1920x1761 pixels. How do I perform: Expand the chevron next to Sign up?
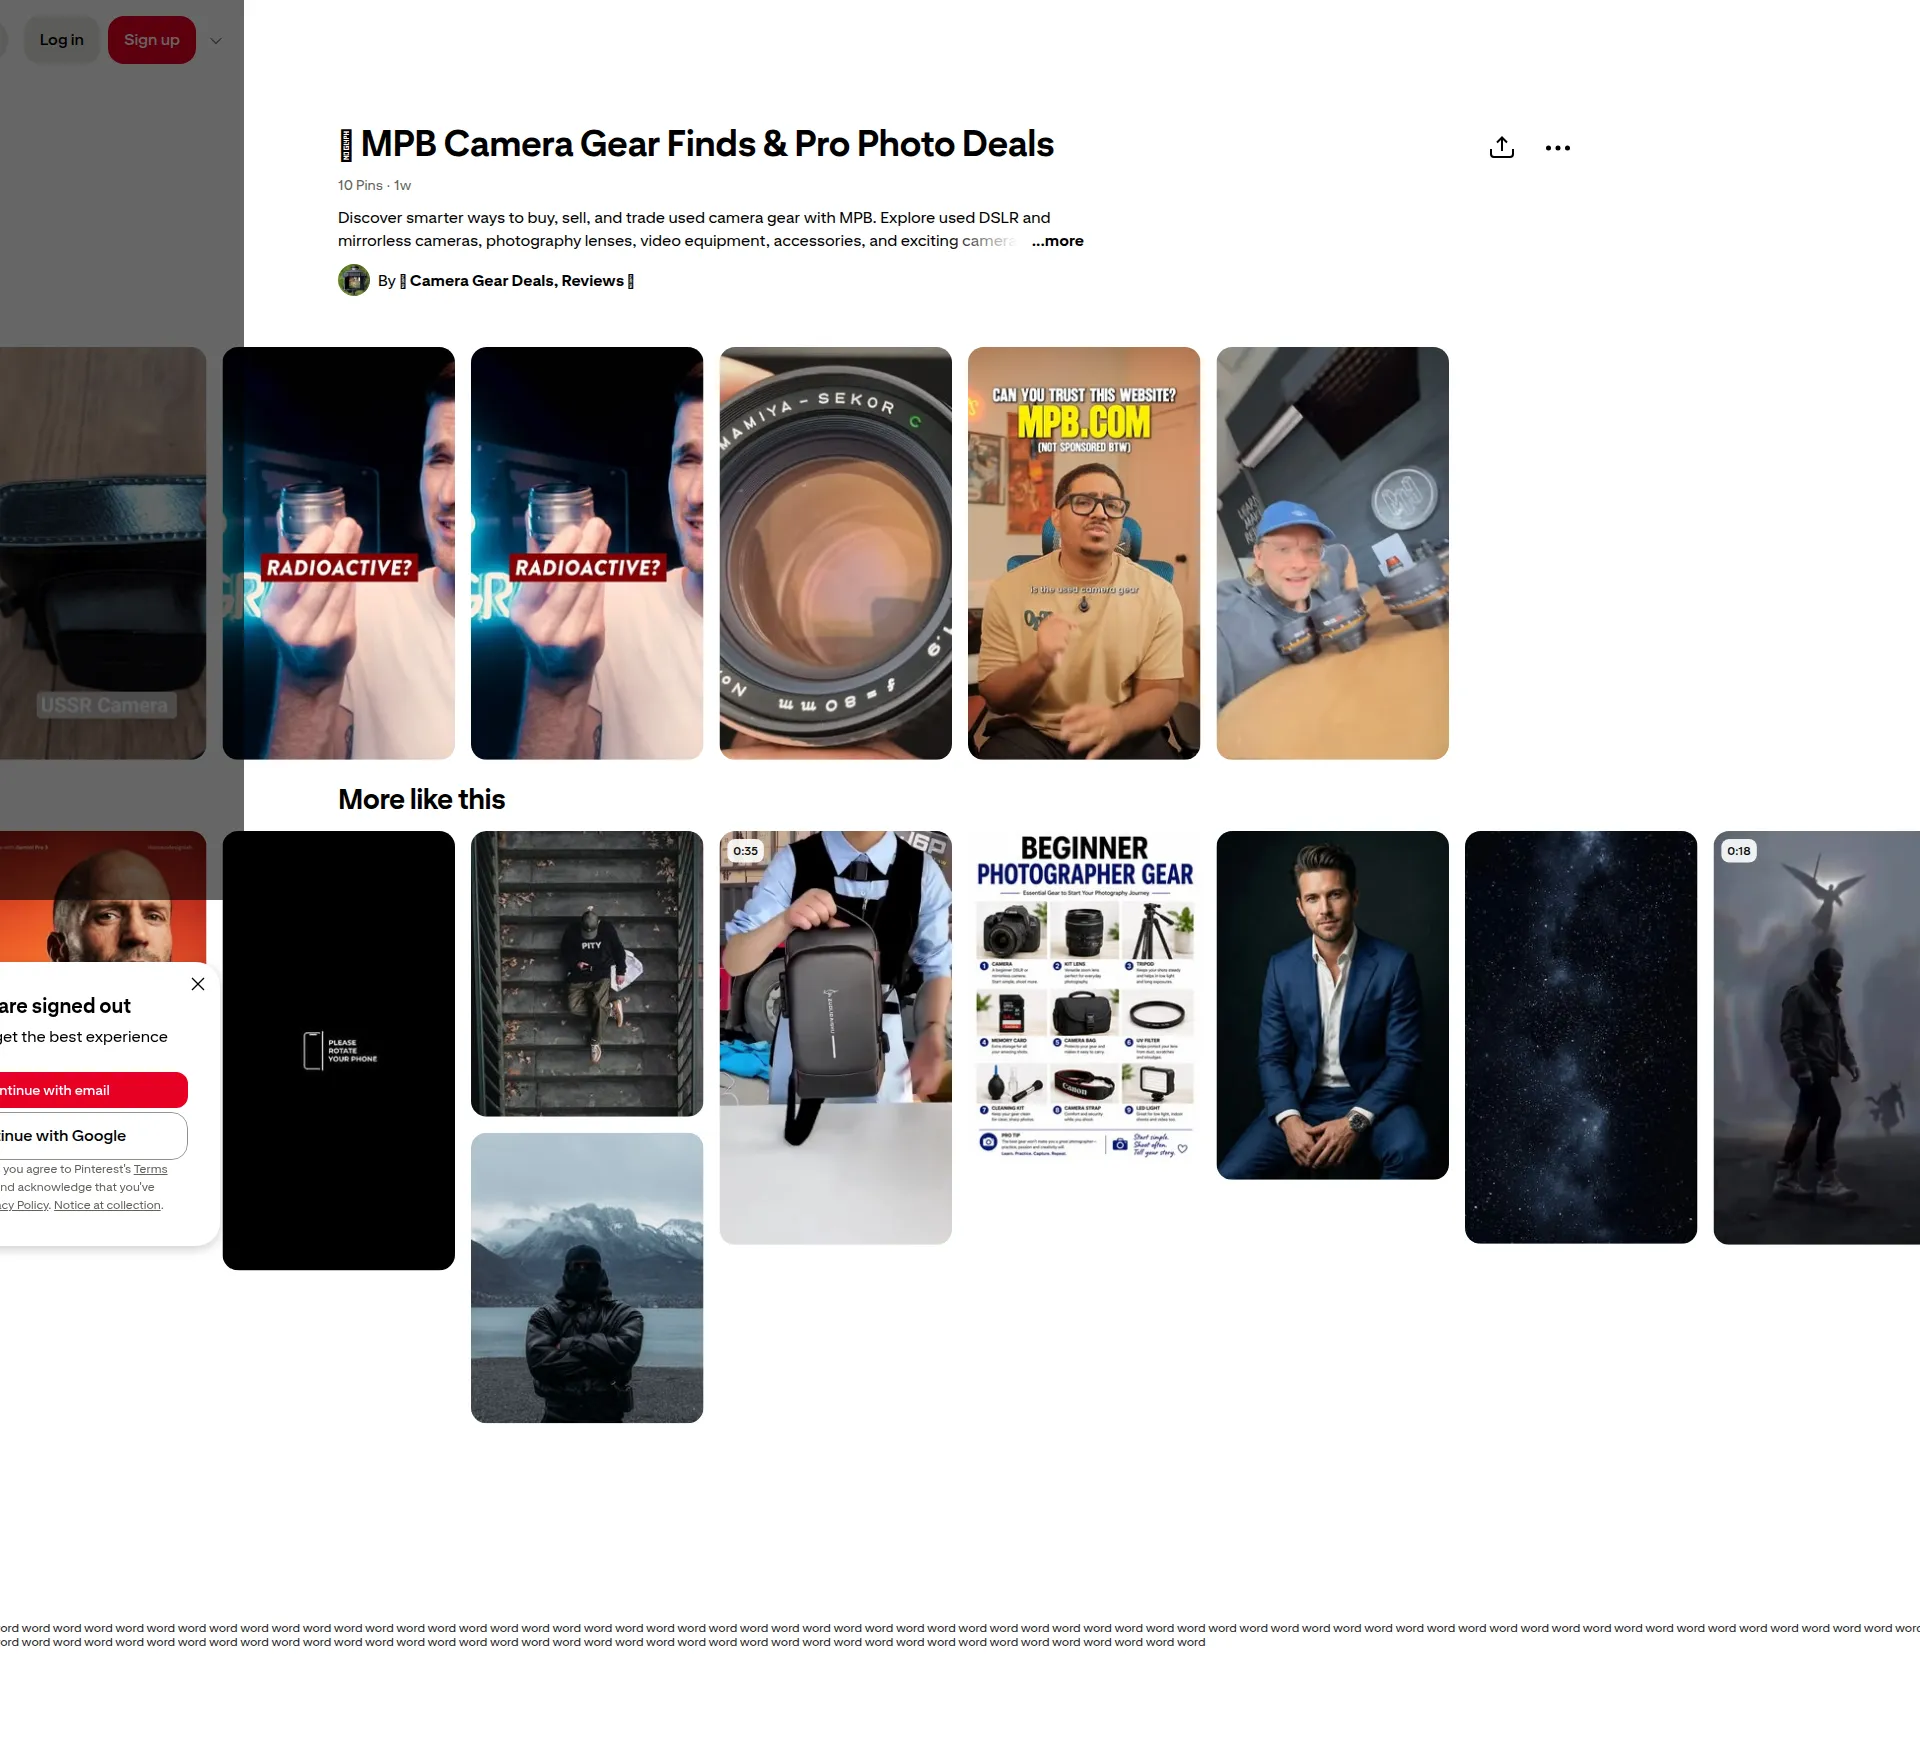click(x=216, y=41)
